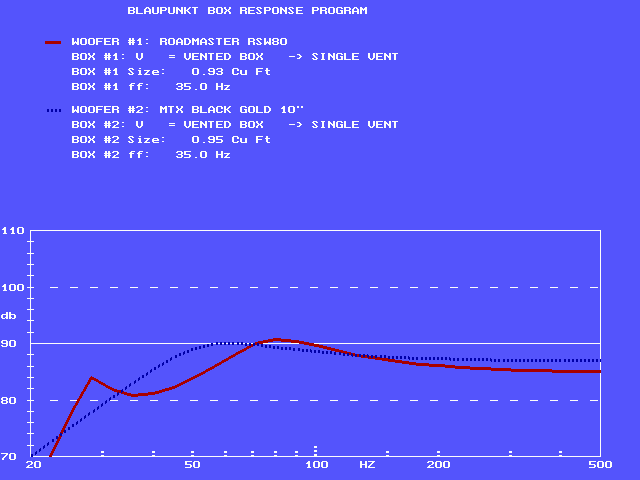Click the red curve's small low-frequency peak at 84 dB

pyautogui.click(x=91, y=378)
